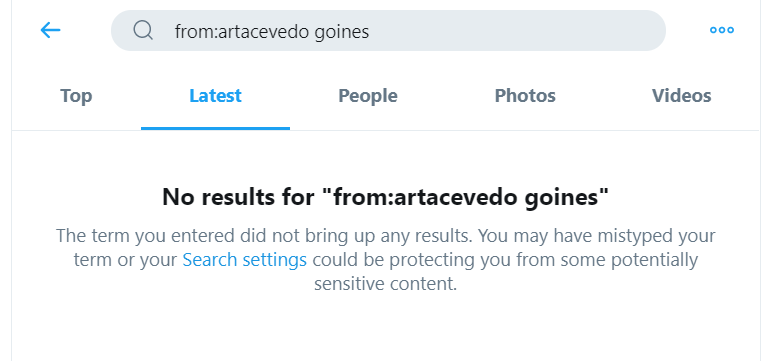Switch to the Top tab
Screen dimensions: 778x361
(76, 95)
